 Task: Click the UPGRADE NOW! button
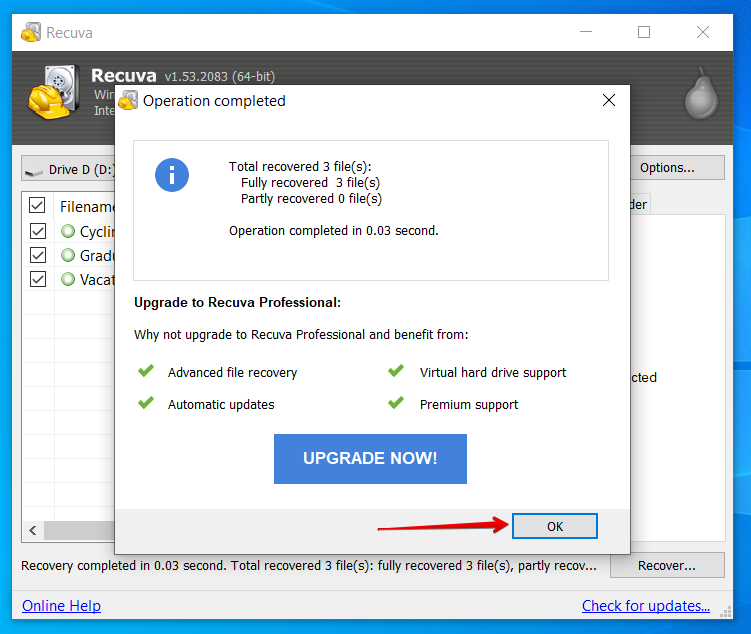370,459
